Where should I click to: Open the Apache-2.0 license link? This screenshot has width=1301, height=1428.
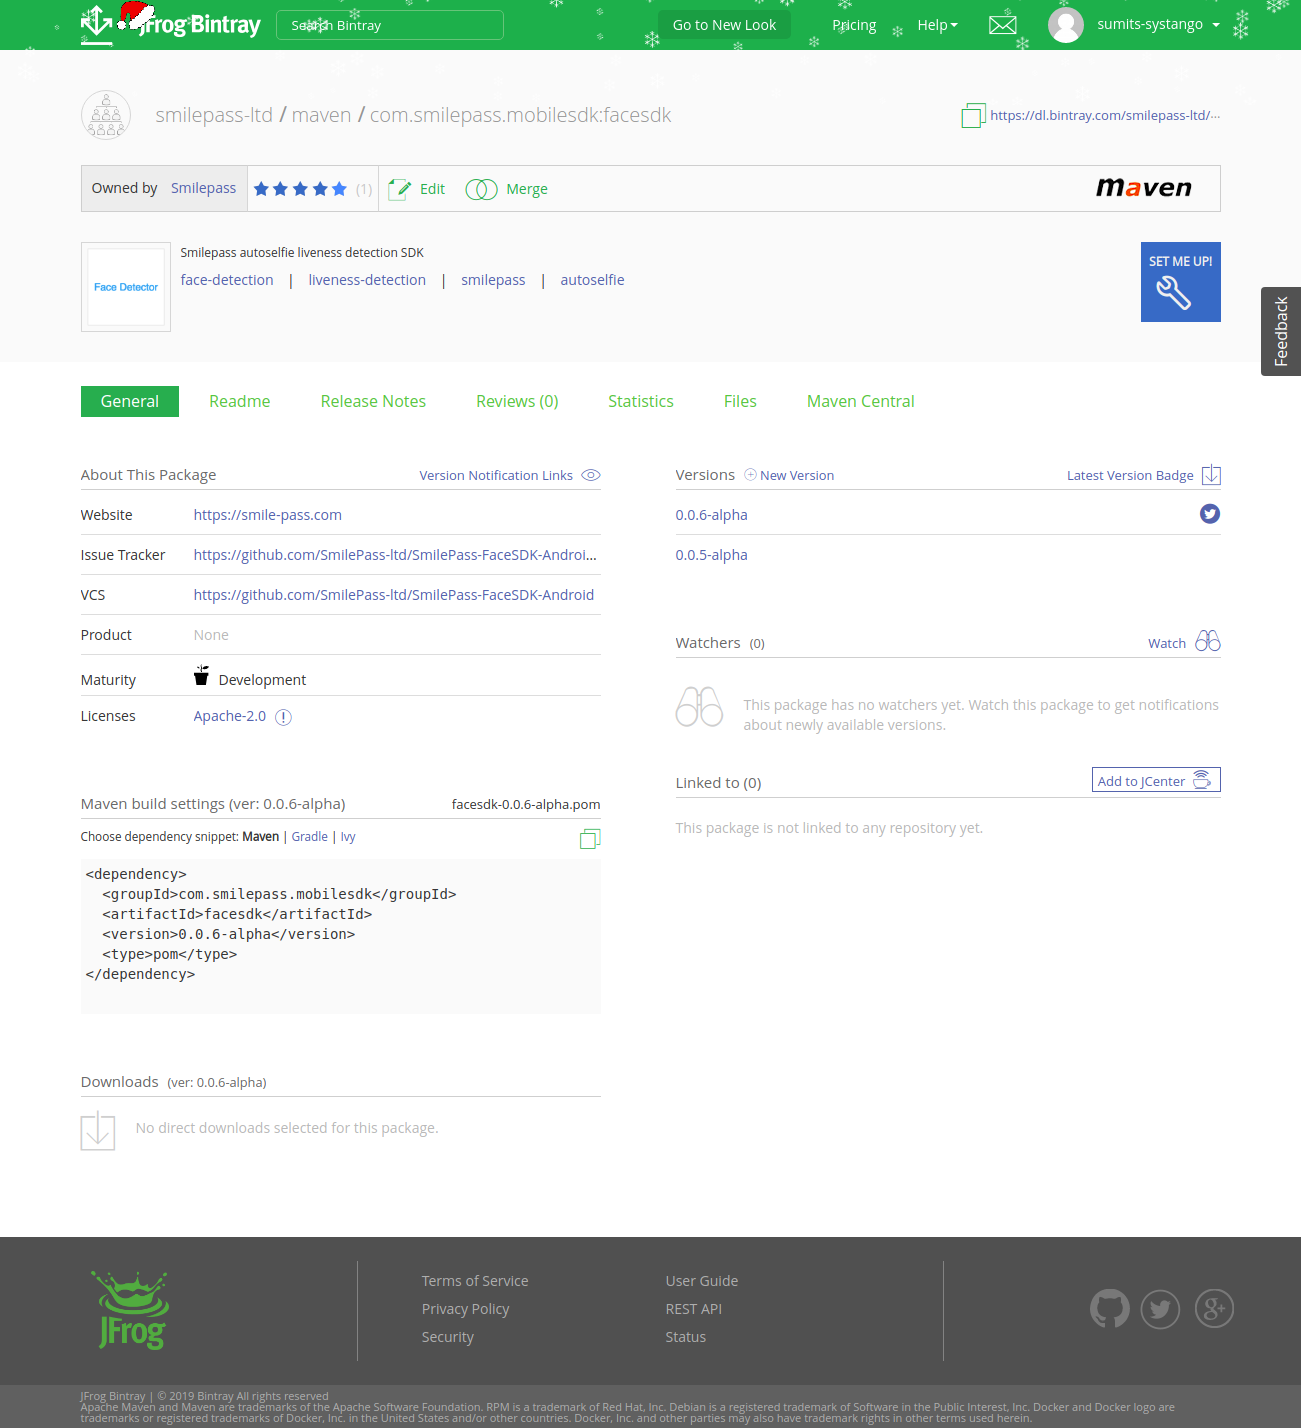pos(230,716)
